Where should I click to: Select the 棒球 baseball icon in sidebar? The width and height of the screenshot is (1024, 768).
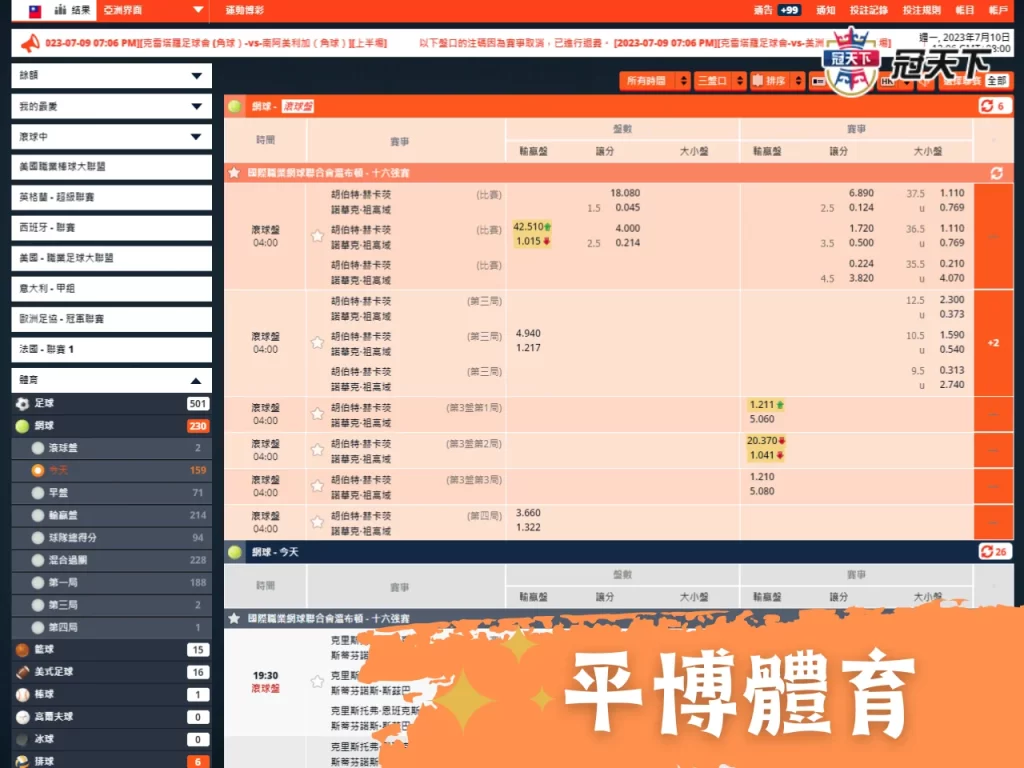tap(22, 693)
